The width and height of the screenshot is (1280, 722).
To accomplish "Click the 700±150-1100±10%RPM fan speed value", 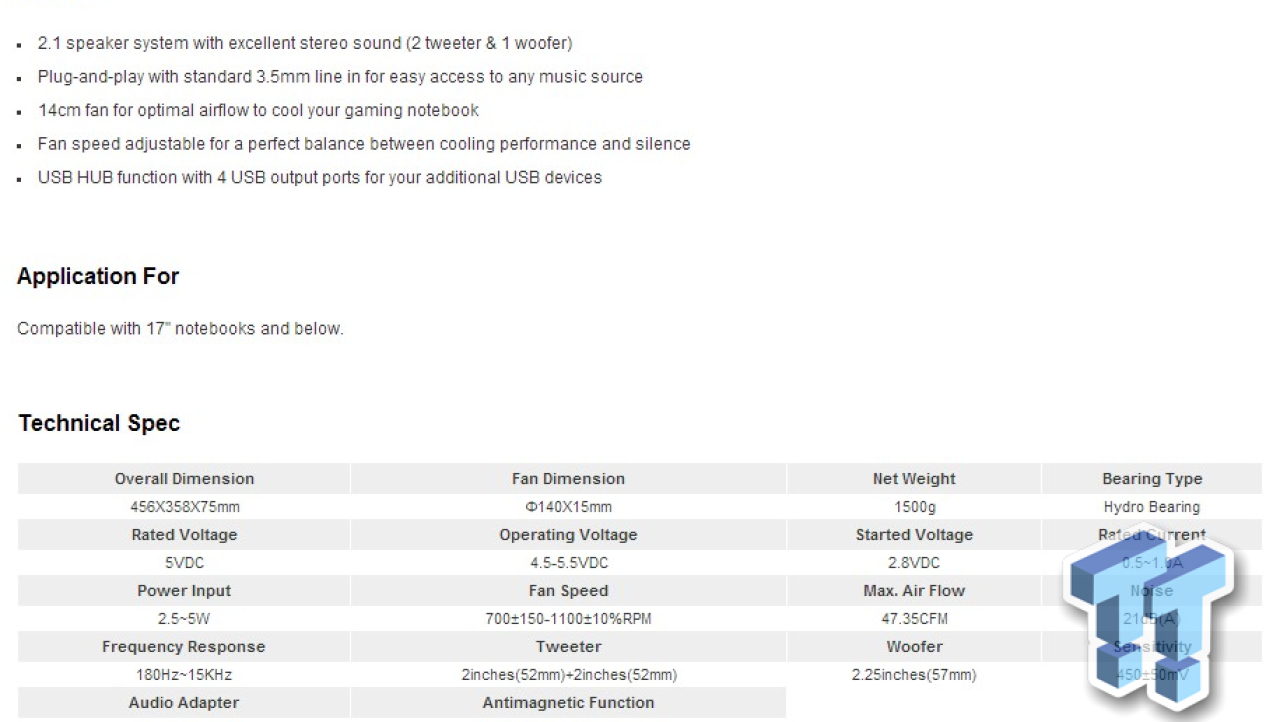I will pos(568,619).
